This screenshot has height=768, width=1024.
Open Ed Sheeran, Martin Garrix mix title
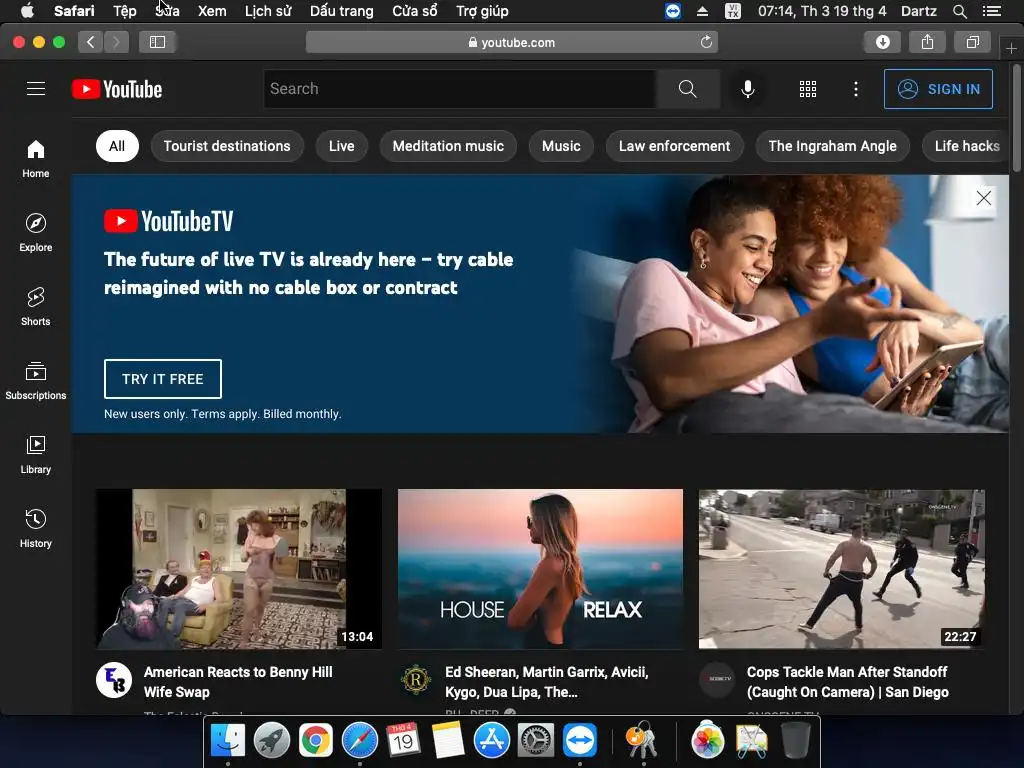(x=547, y=682)
